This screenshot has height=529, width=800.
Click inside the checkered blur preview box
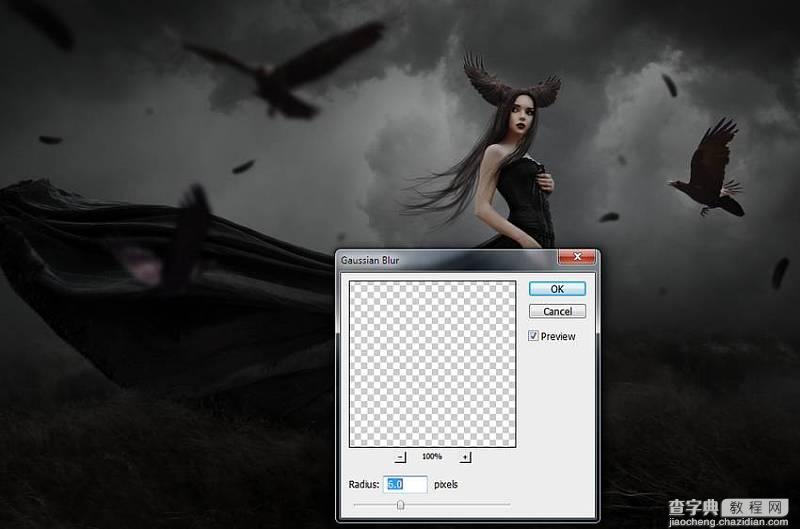coord(432,363)
